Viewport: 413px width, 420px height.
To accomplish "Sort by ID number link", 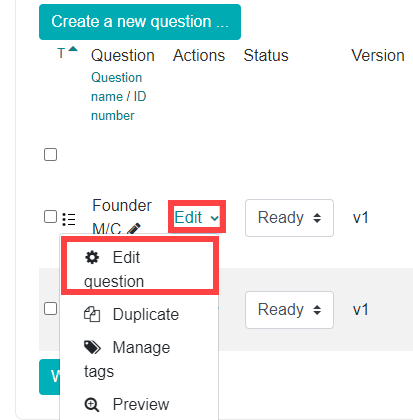I will click(x=118, y=106).
